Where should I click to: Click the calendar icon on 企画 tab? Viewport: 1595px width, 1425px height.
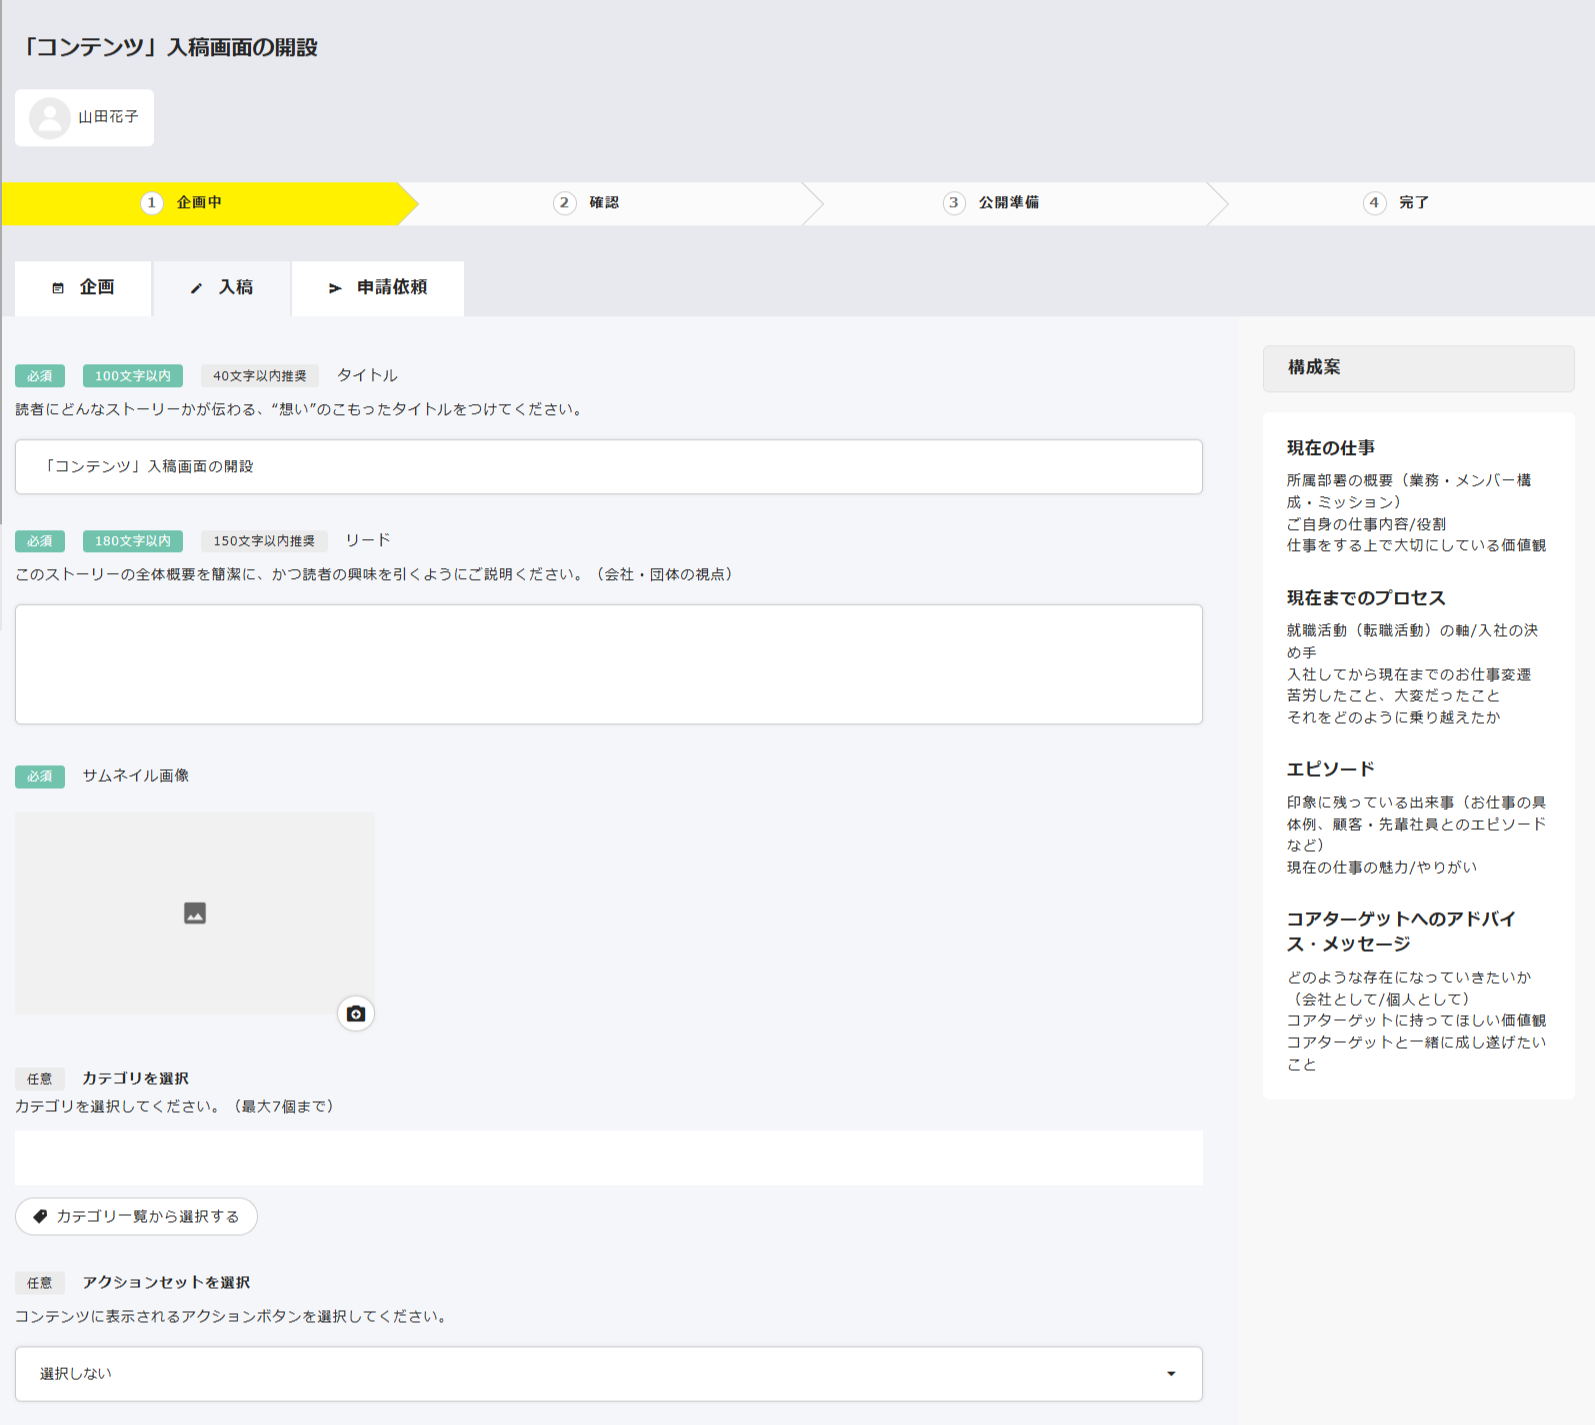[x=58, y=288]
